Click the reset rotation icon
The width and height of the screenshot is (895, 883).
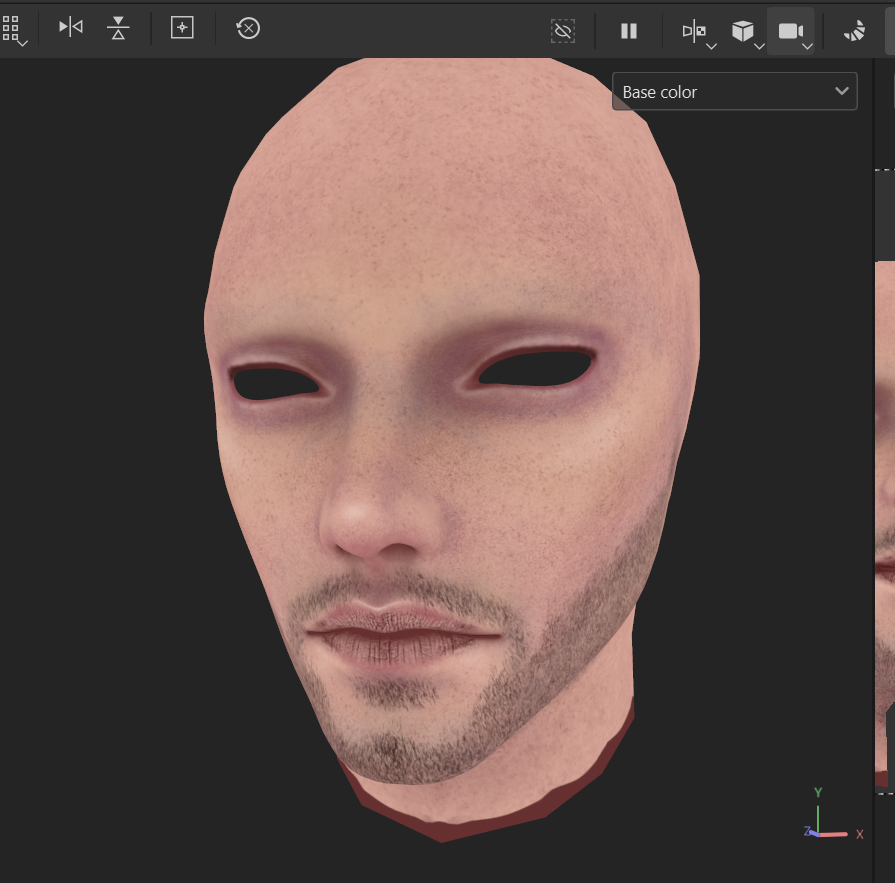[246, 29]
